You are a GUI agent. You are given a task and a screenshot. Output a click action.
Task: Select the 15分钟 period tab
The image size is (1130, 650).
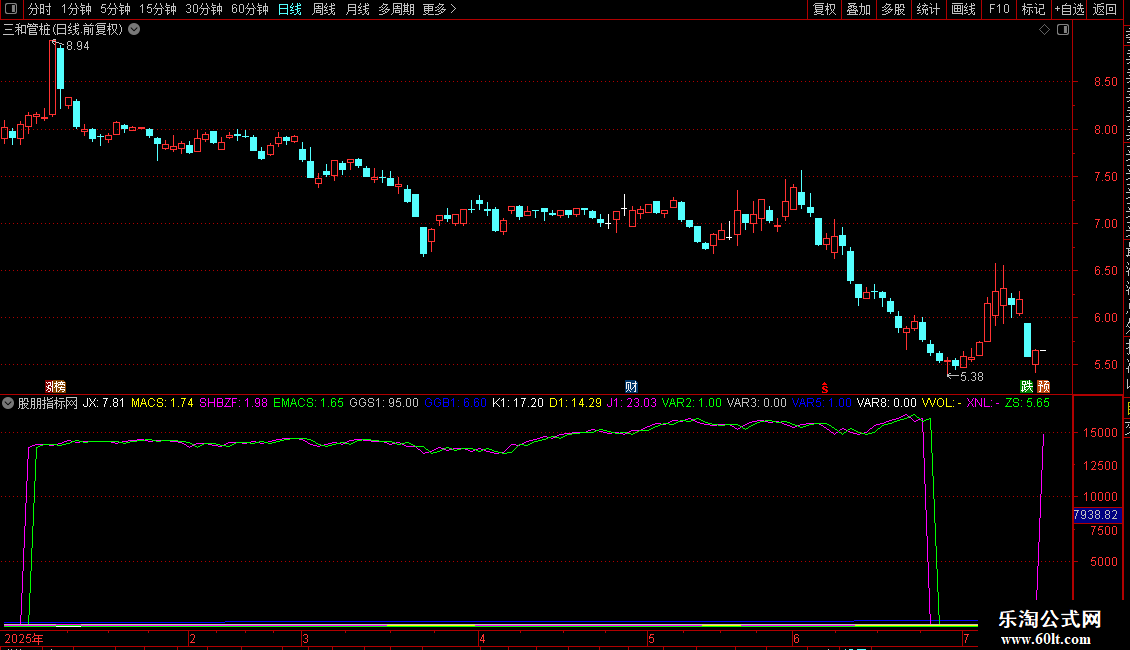click(157, 9)
